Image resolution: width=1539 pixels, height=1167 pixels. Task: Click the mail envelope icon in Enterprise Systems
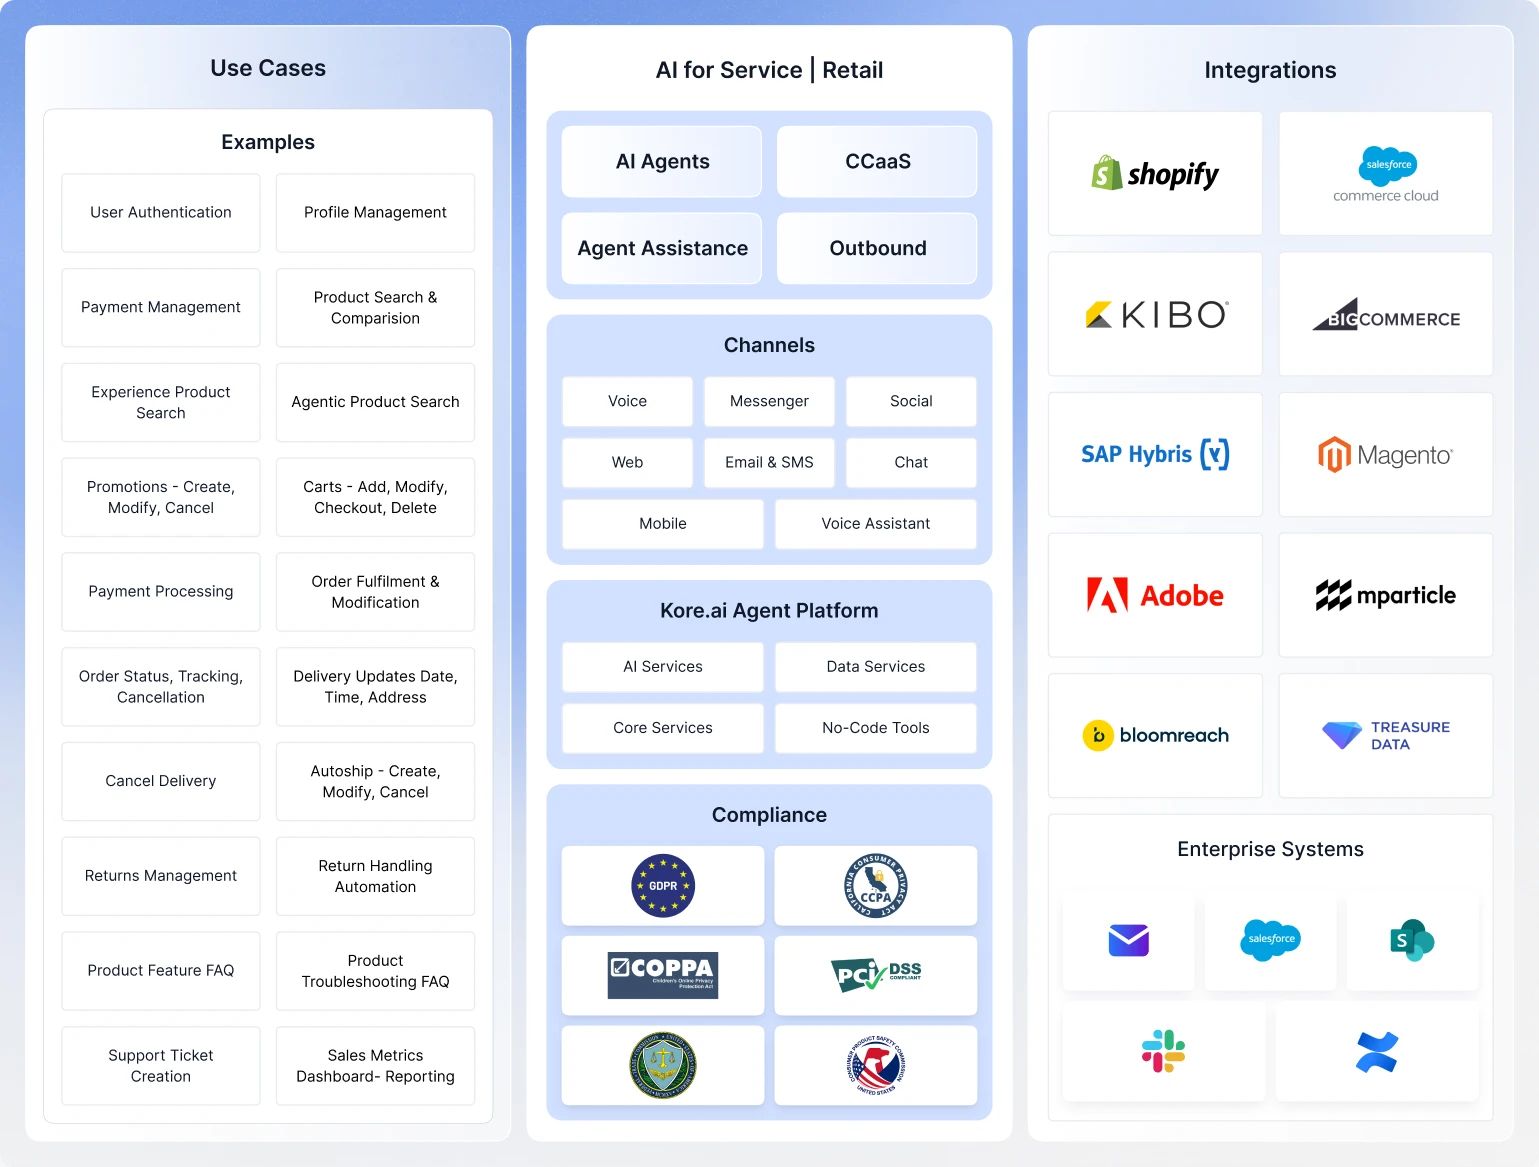click(1129, 940)
